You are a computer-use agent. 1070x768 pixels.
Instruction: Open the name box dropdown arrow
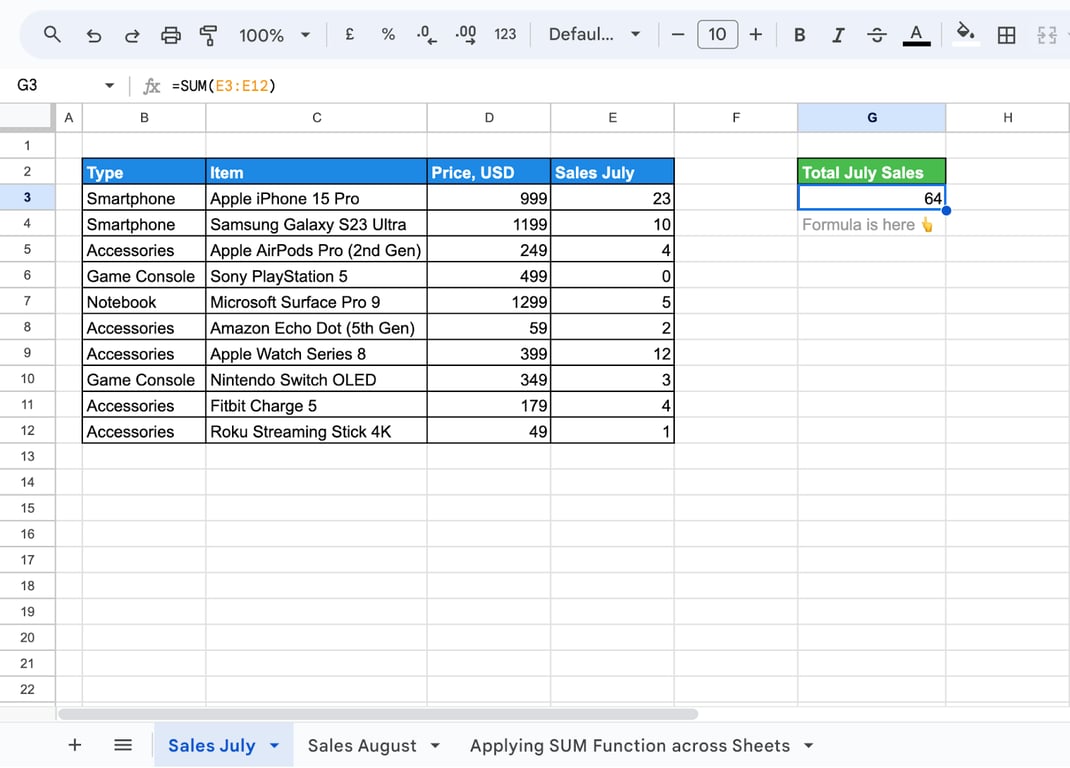[109, 85]
